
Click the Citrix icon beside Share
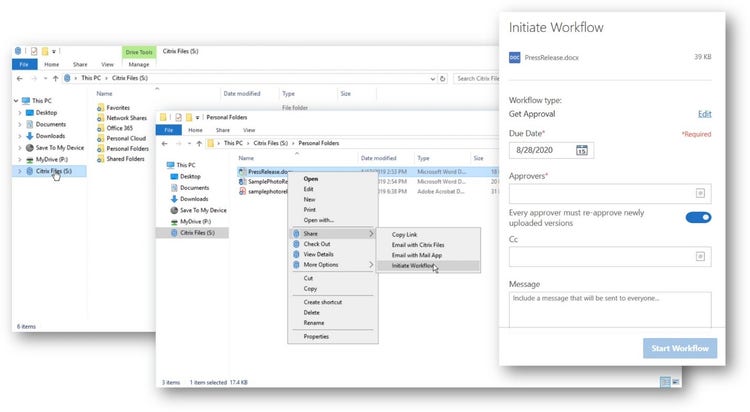pos(296,234)
